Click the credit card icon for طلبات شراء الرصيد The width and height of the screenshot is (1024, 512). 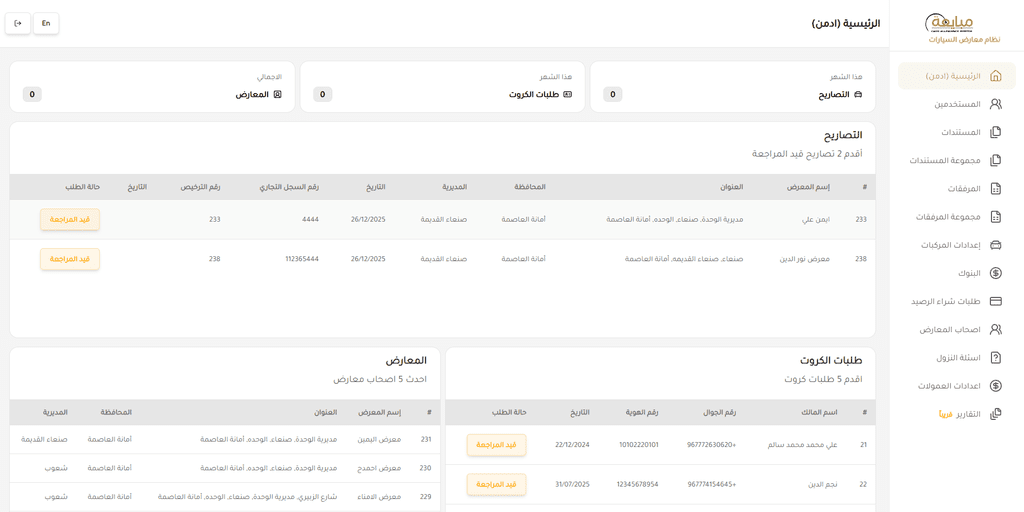tap(995, 301)
